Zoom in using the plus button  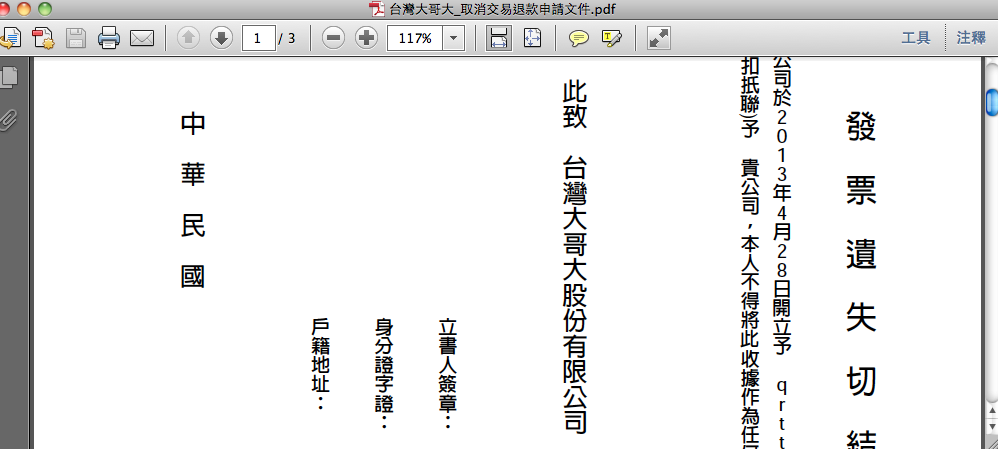(x=366, y=38)
